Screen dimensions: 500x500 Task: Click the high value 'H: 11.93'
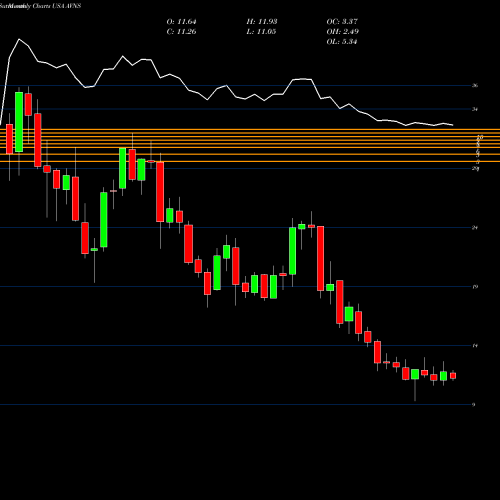pyautogui.click(x=262, y=22)
